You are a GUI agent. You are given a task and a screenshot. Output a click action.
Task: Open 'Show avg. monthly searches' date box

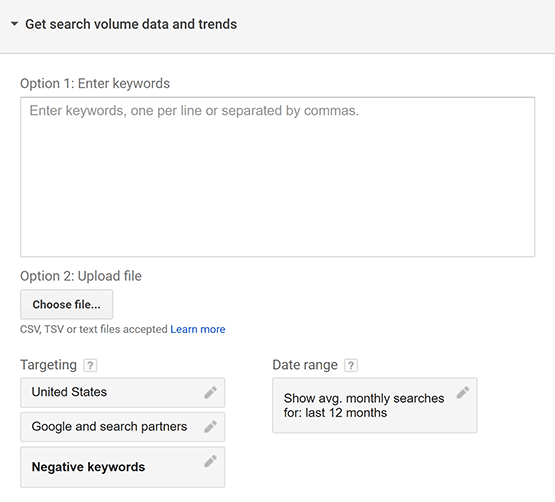375,405
